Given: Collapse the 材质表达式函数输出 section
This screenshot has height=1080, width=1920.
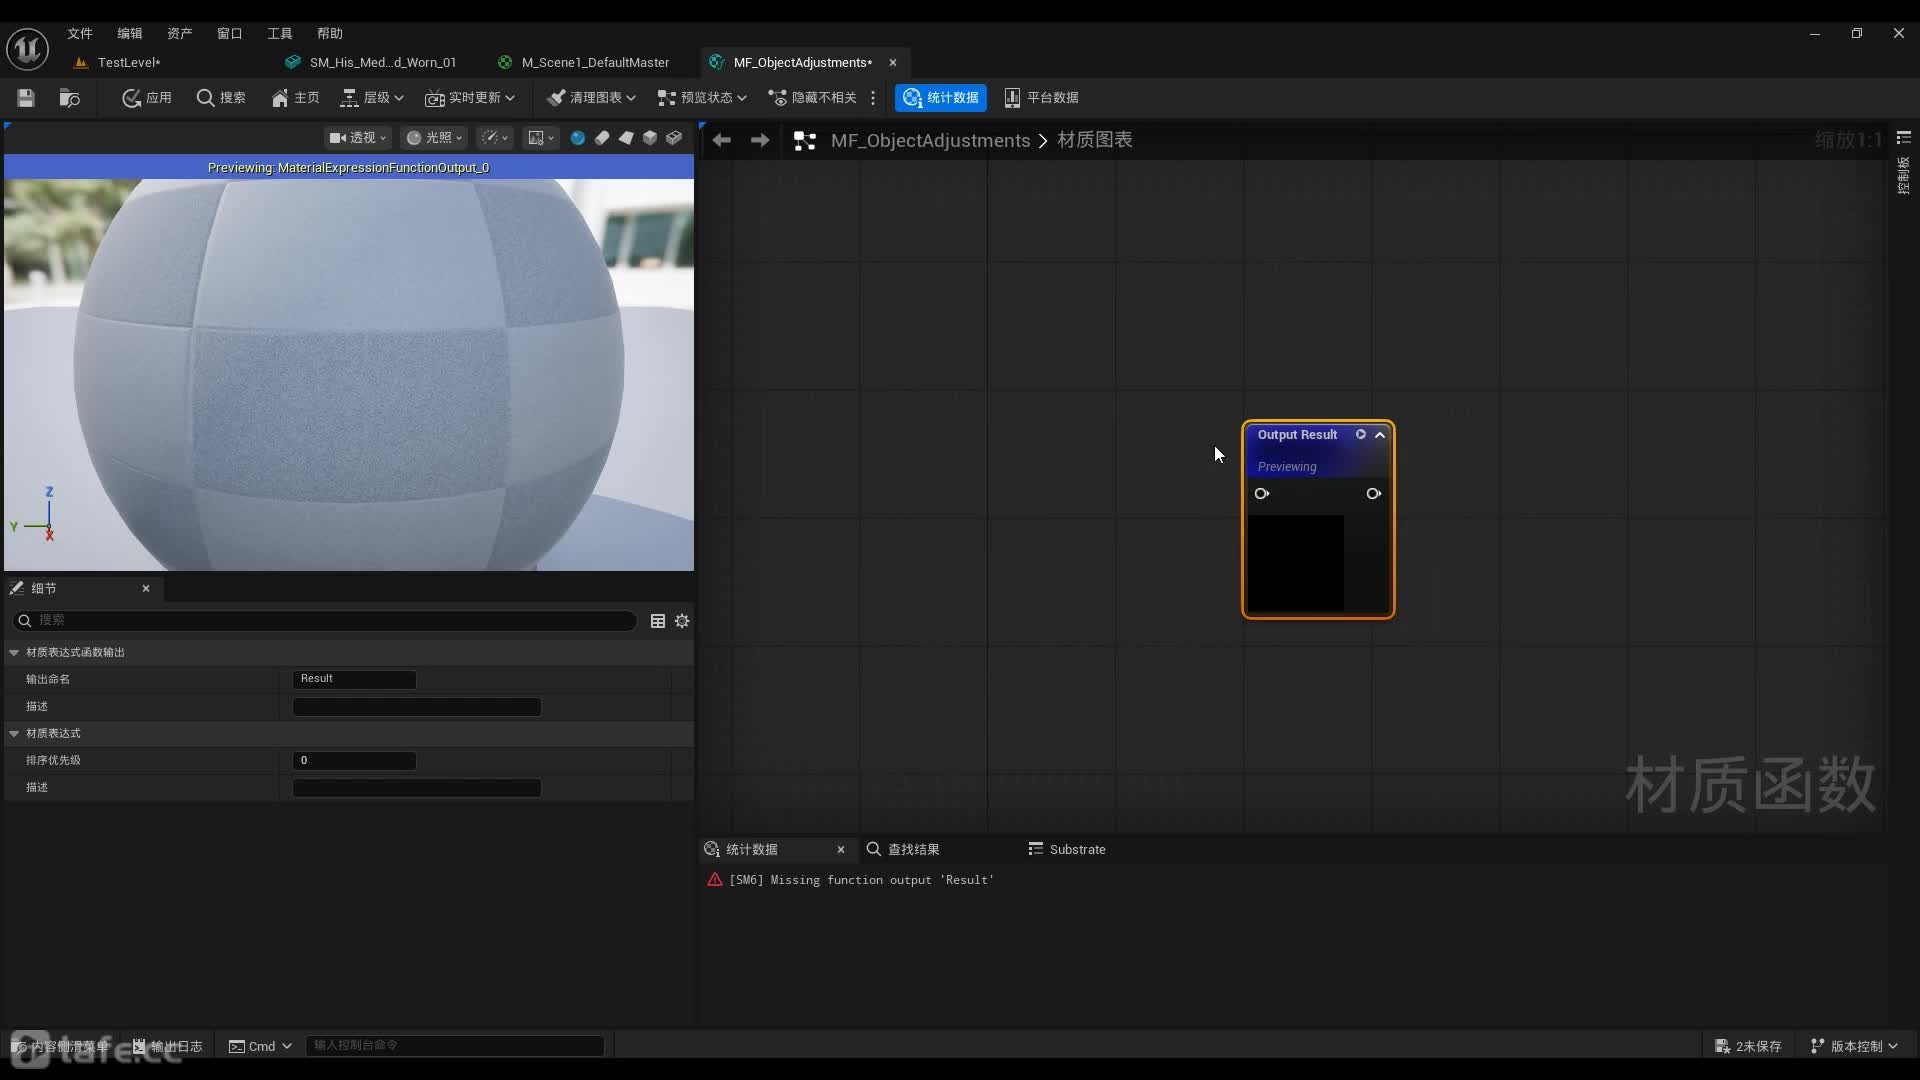Looking at the screenshot, I should coord(14,652).
